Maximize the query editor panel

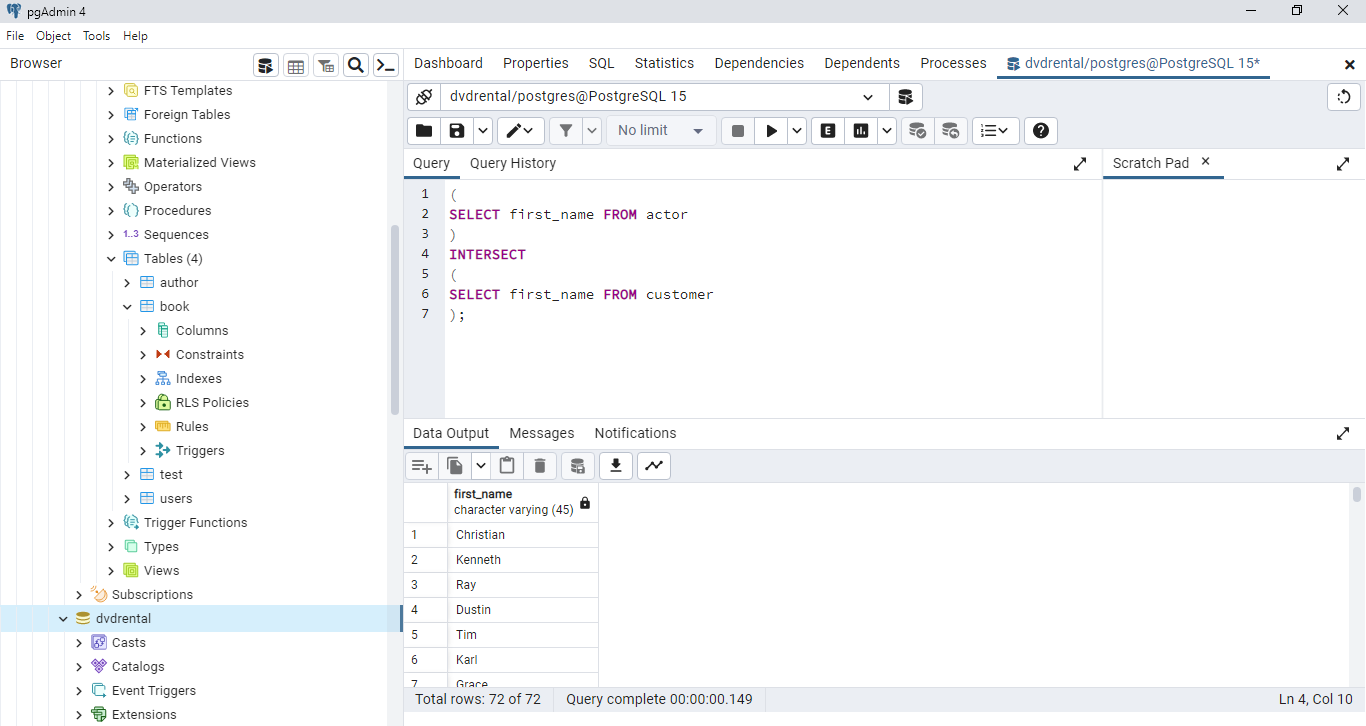(1080, 164)
